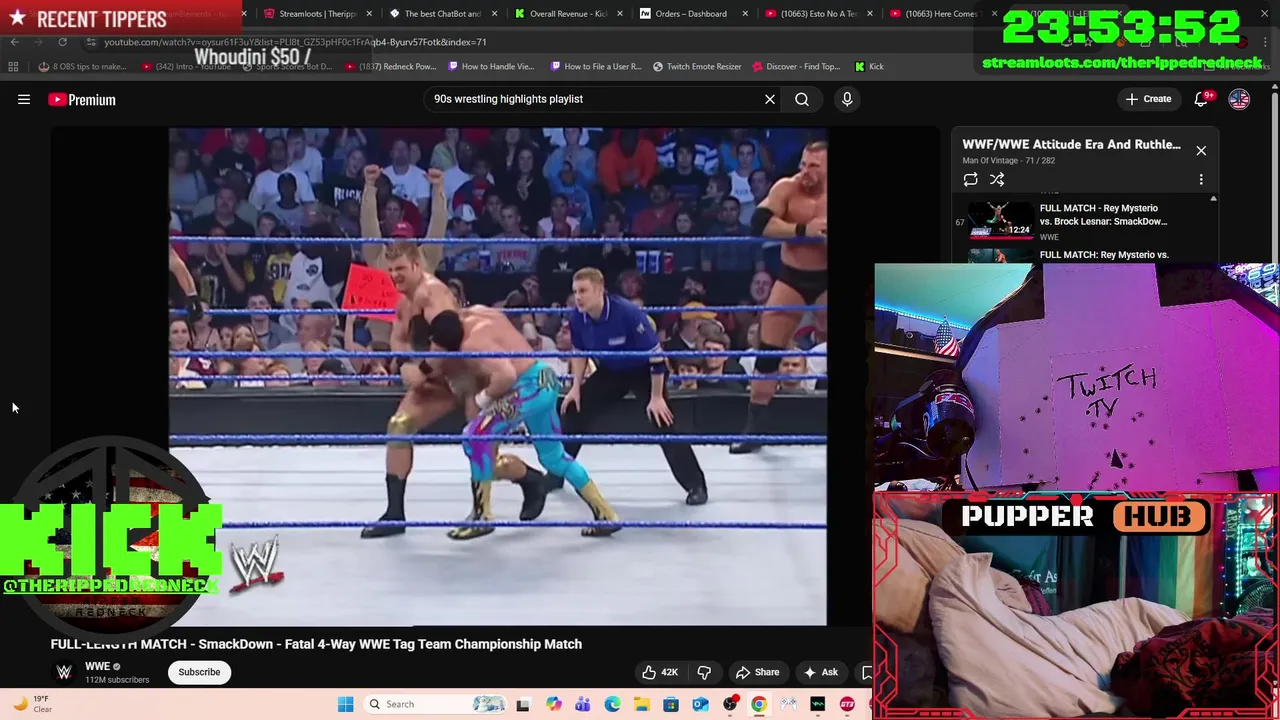1280x720 pixels.
Task: Close the Orders – Dashboard tab
Action: point(745,14)
